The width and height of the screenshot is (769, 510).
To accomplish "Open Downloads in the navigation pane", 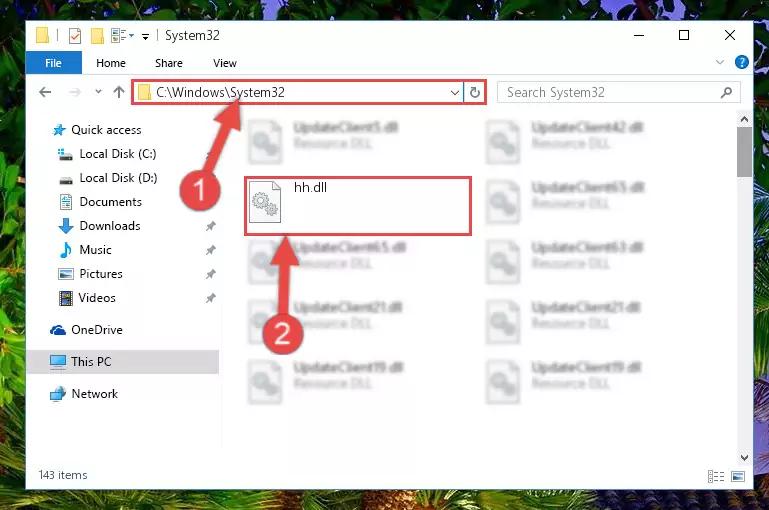I will (100, 226).
